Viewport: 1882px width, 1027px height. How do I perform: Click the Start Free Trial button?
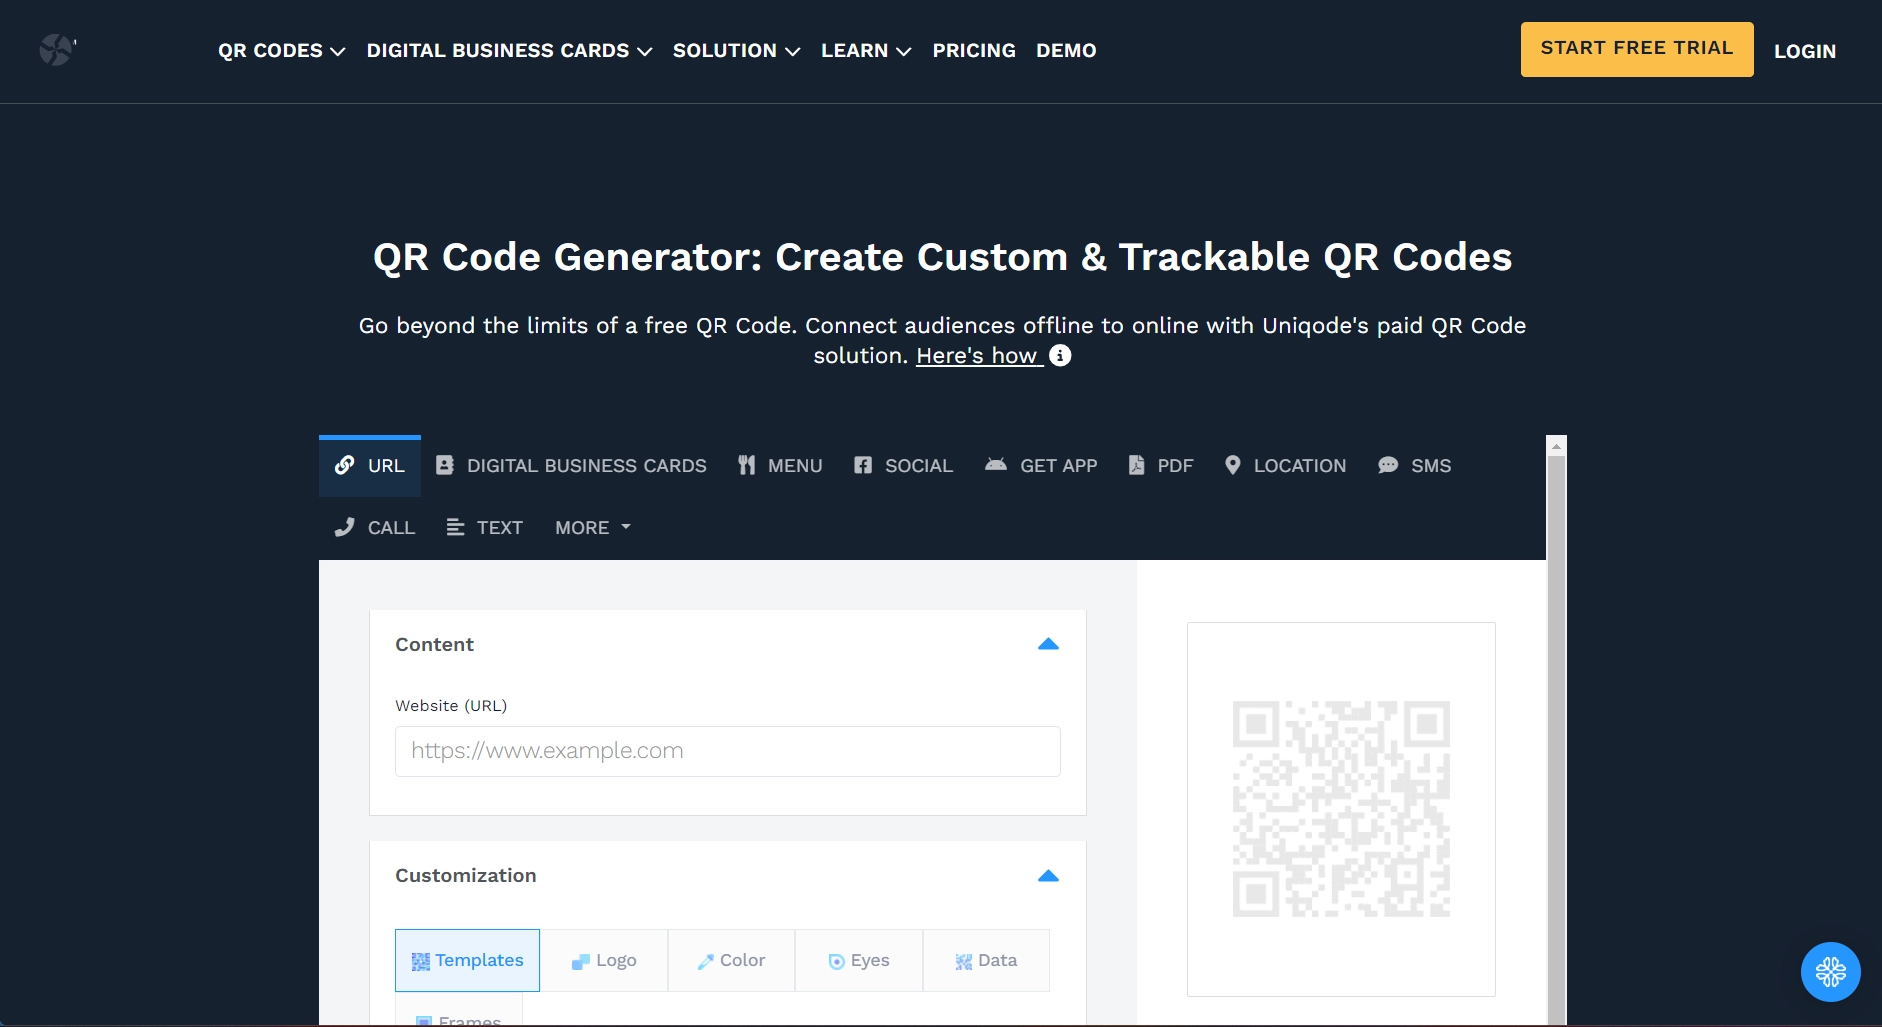point(1637,49)
